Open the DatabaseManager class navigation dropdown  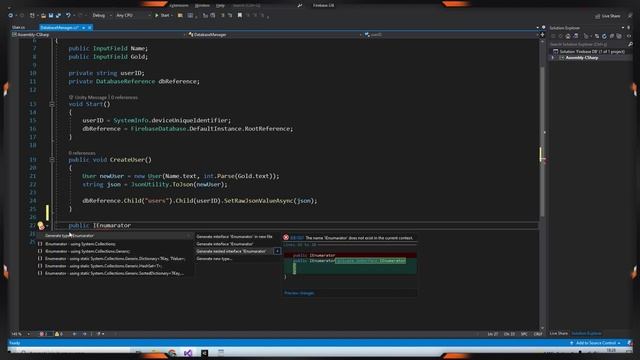[275, 35]
